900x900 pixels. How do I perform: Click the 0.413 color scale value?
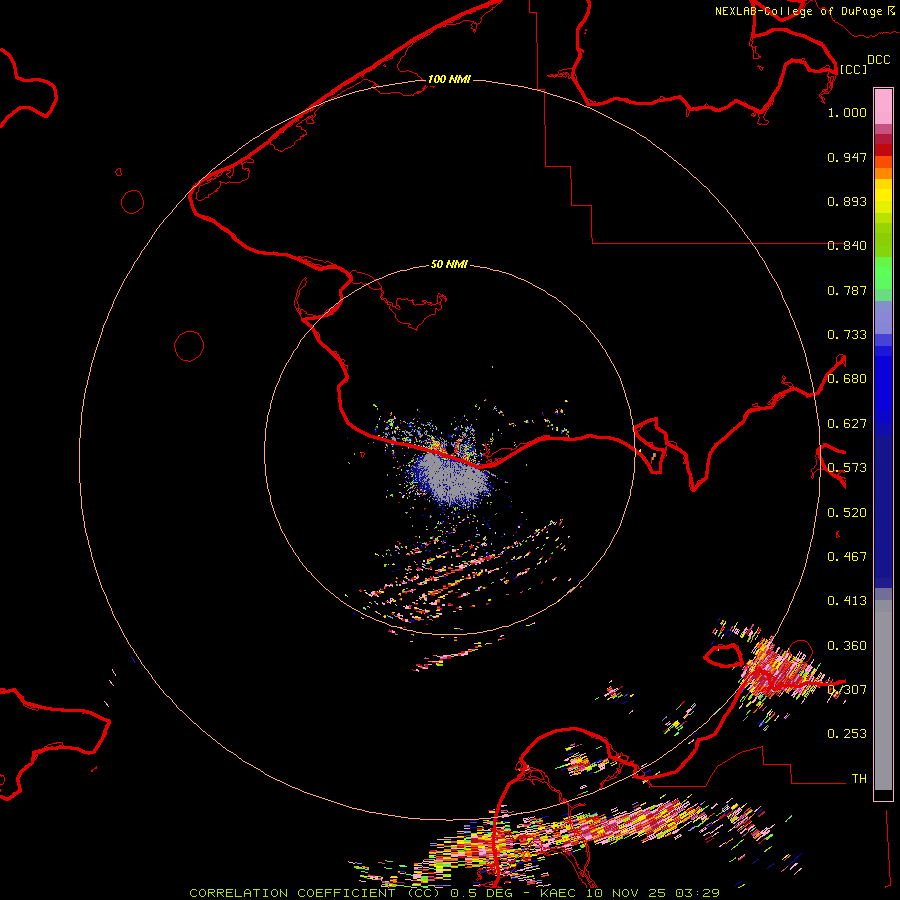[x=847, y=601]
